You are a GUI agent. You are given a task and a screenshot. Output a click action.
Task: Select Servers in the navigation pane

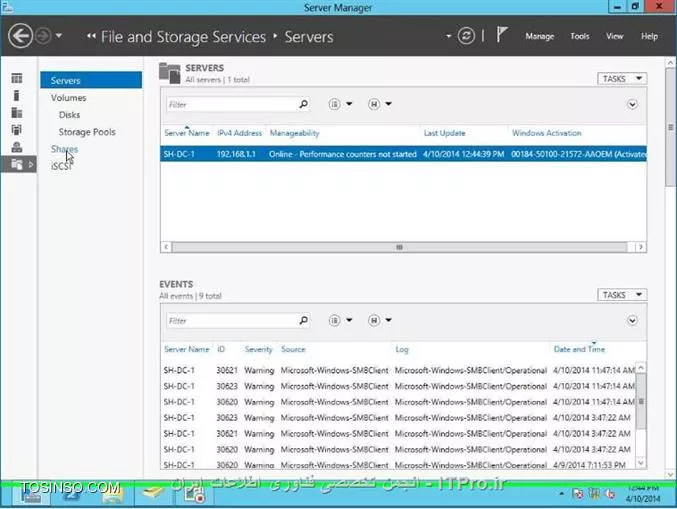[91, 80]
